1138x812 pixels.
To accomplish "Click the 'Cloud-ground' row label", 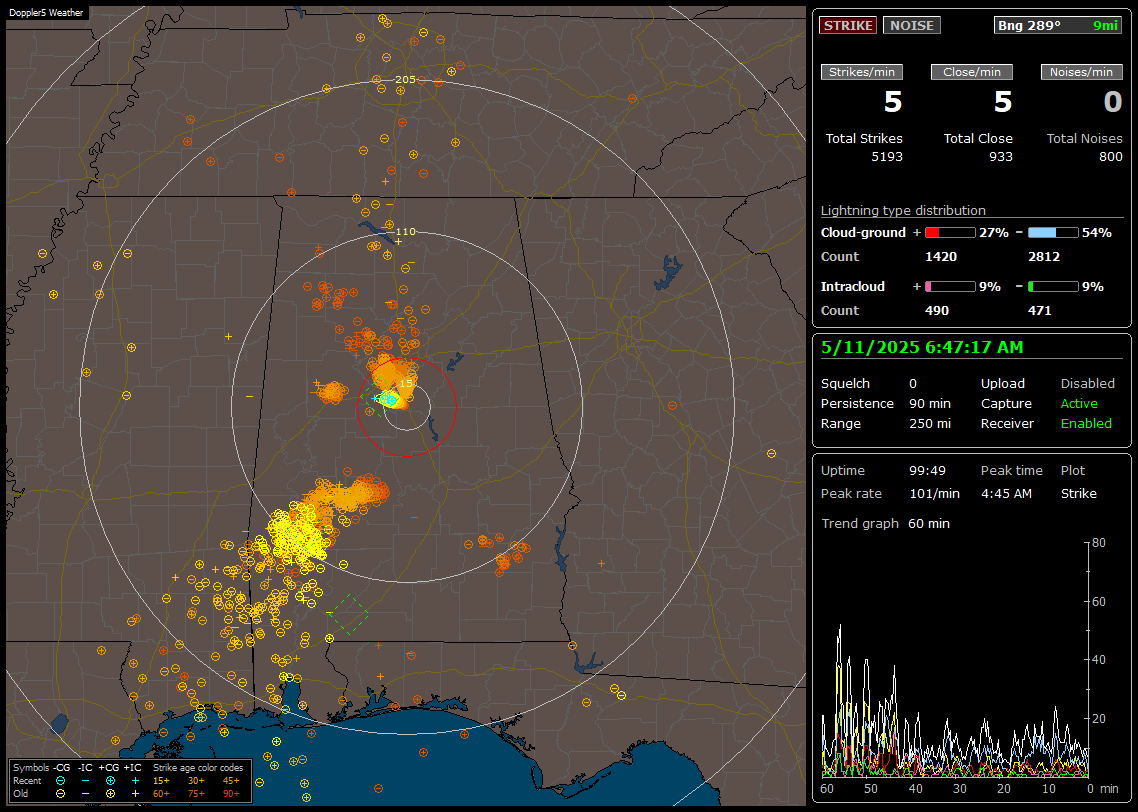I will (863, 232).
